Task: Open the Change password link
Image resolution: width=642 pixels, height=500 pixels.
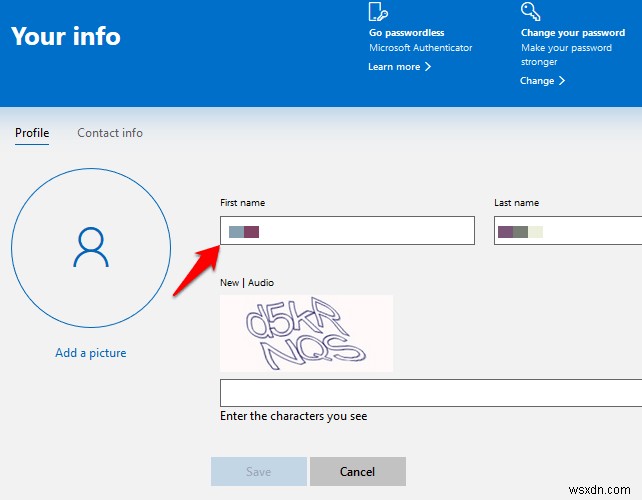Action: [537, 81]
